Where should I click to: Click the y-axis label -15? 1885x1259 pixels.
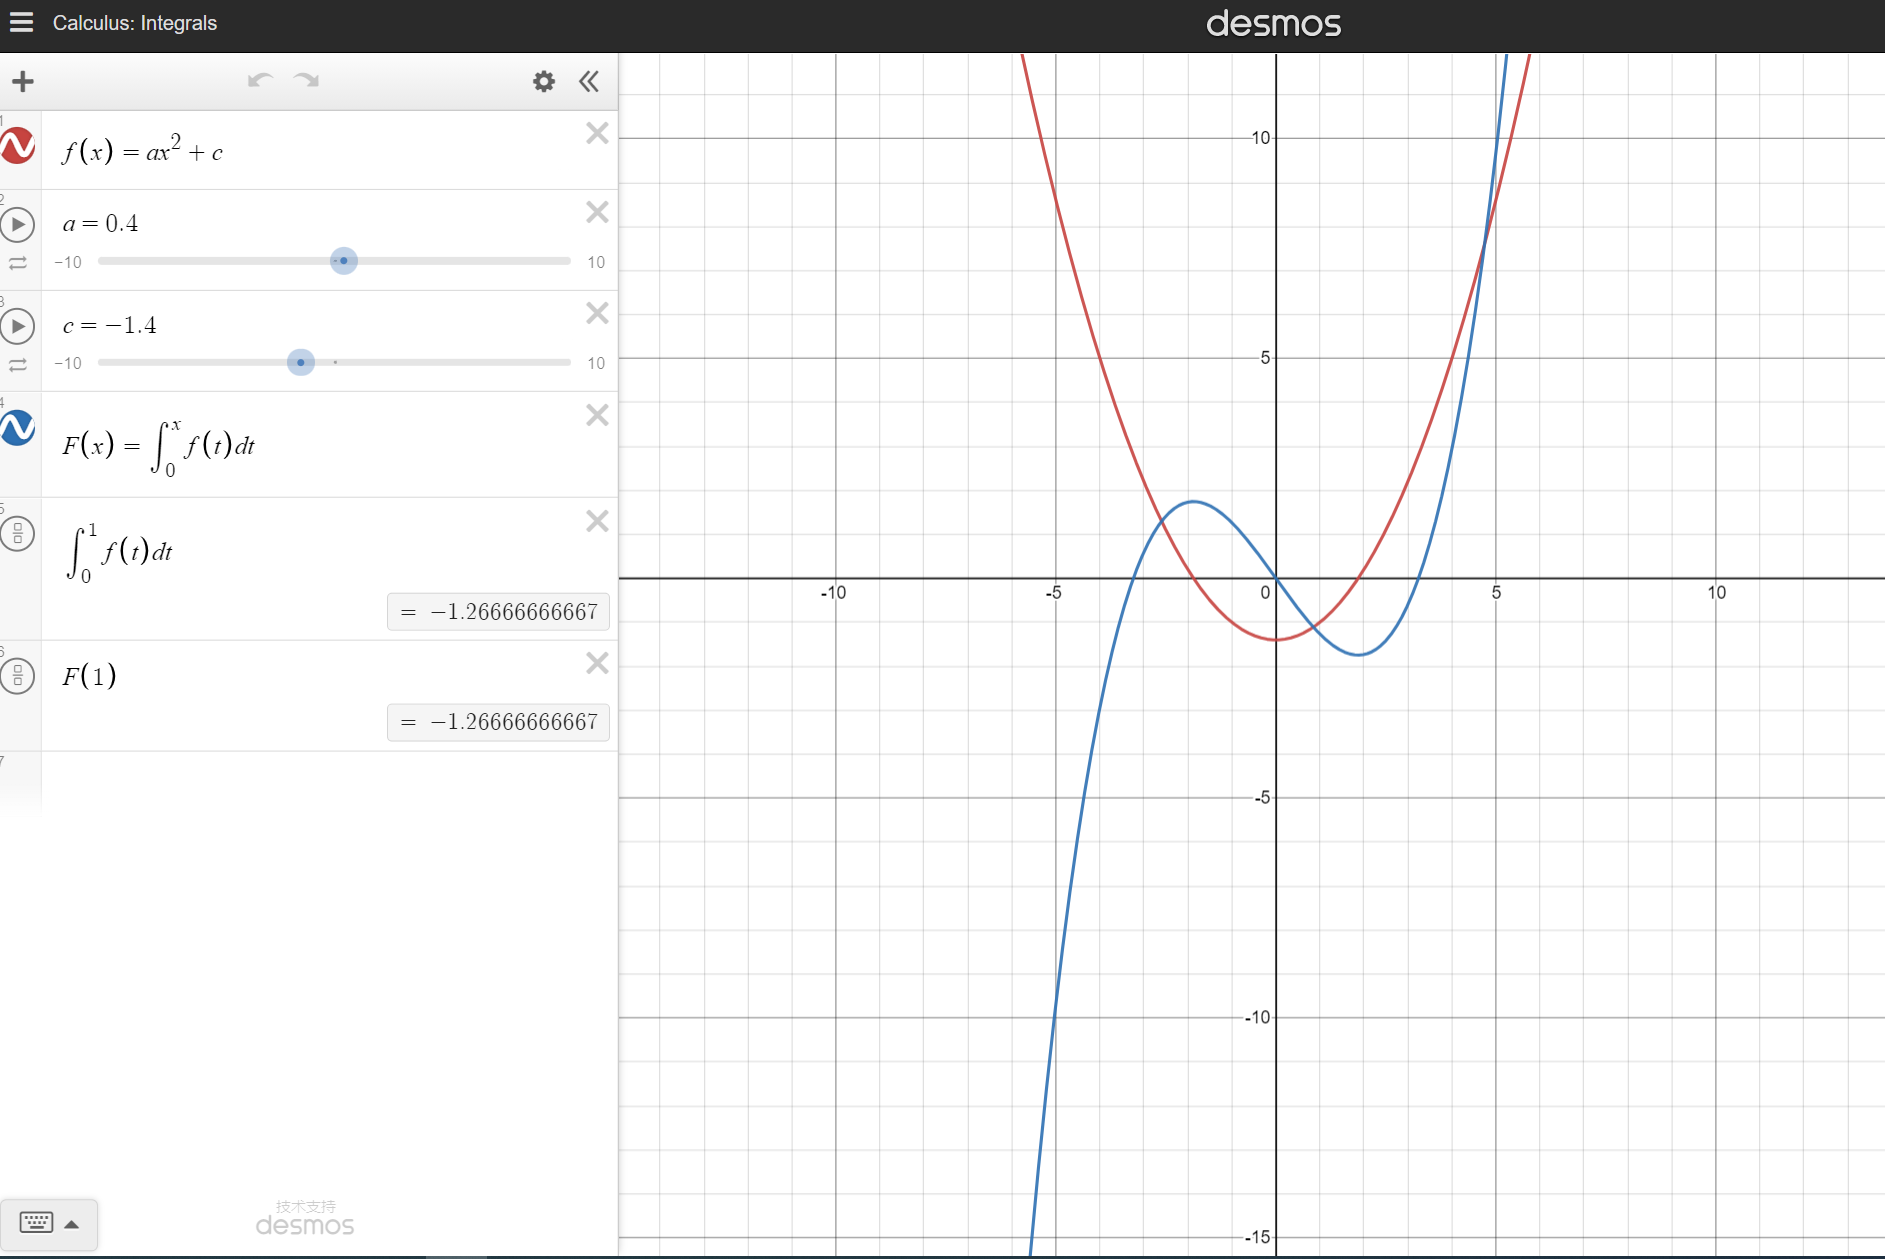tap(1257, 1238)
